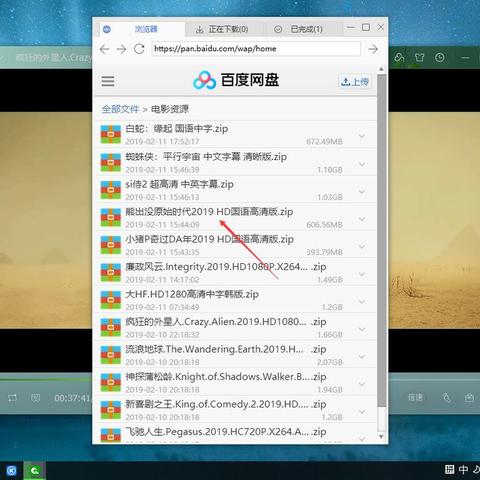Reload the Baidu pan page
Screen dimensions: 480x480
coord(139,49)
